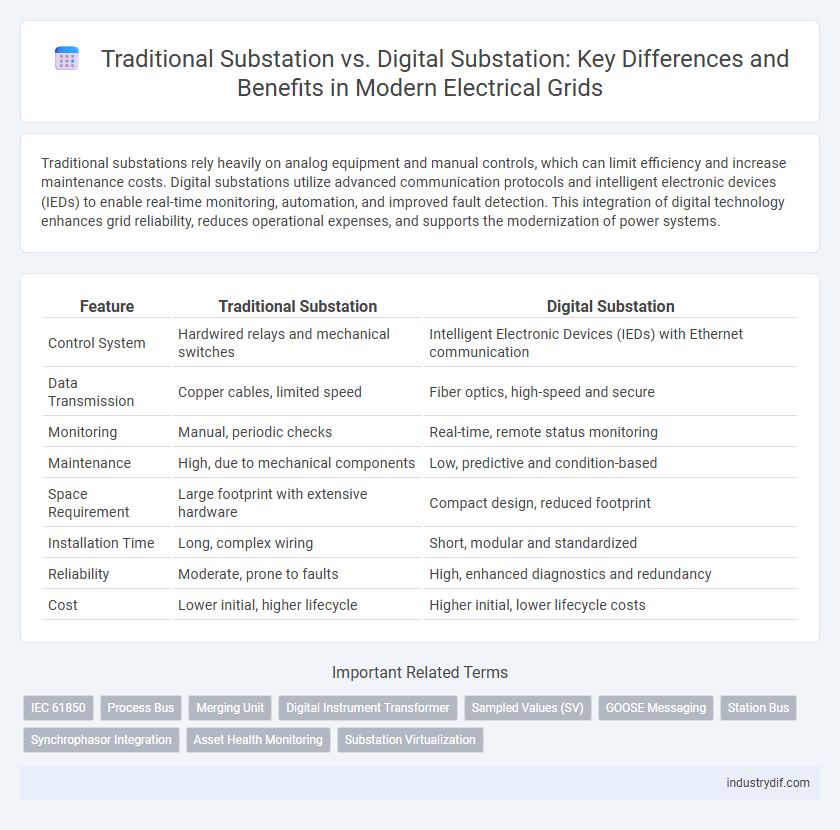840x830 pixels.
Task: Click 'Long, complex wiring' cell
Action: pos(297,543)
